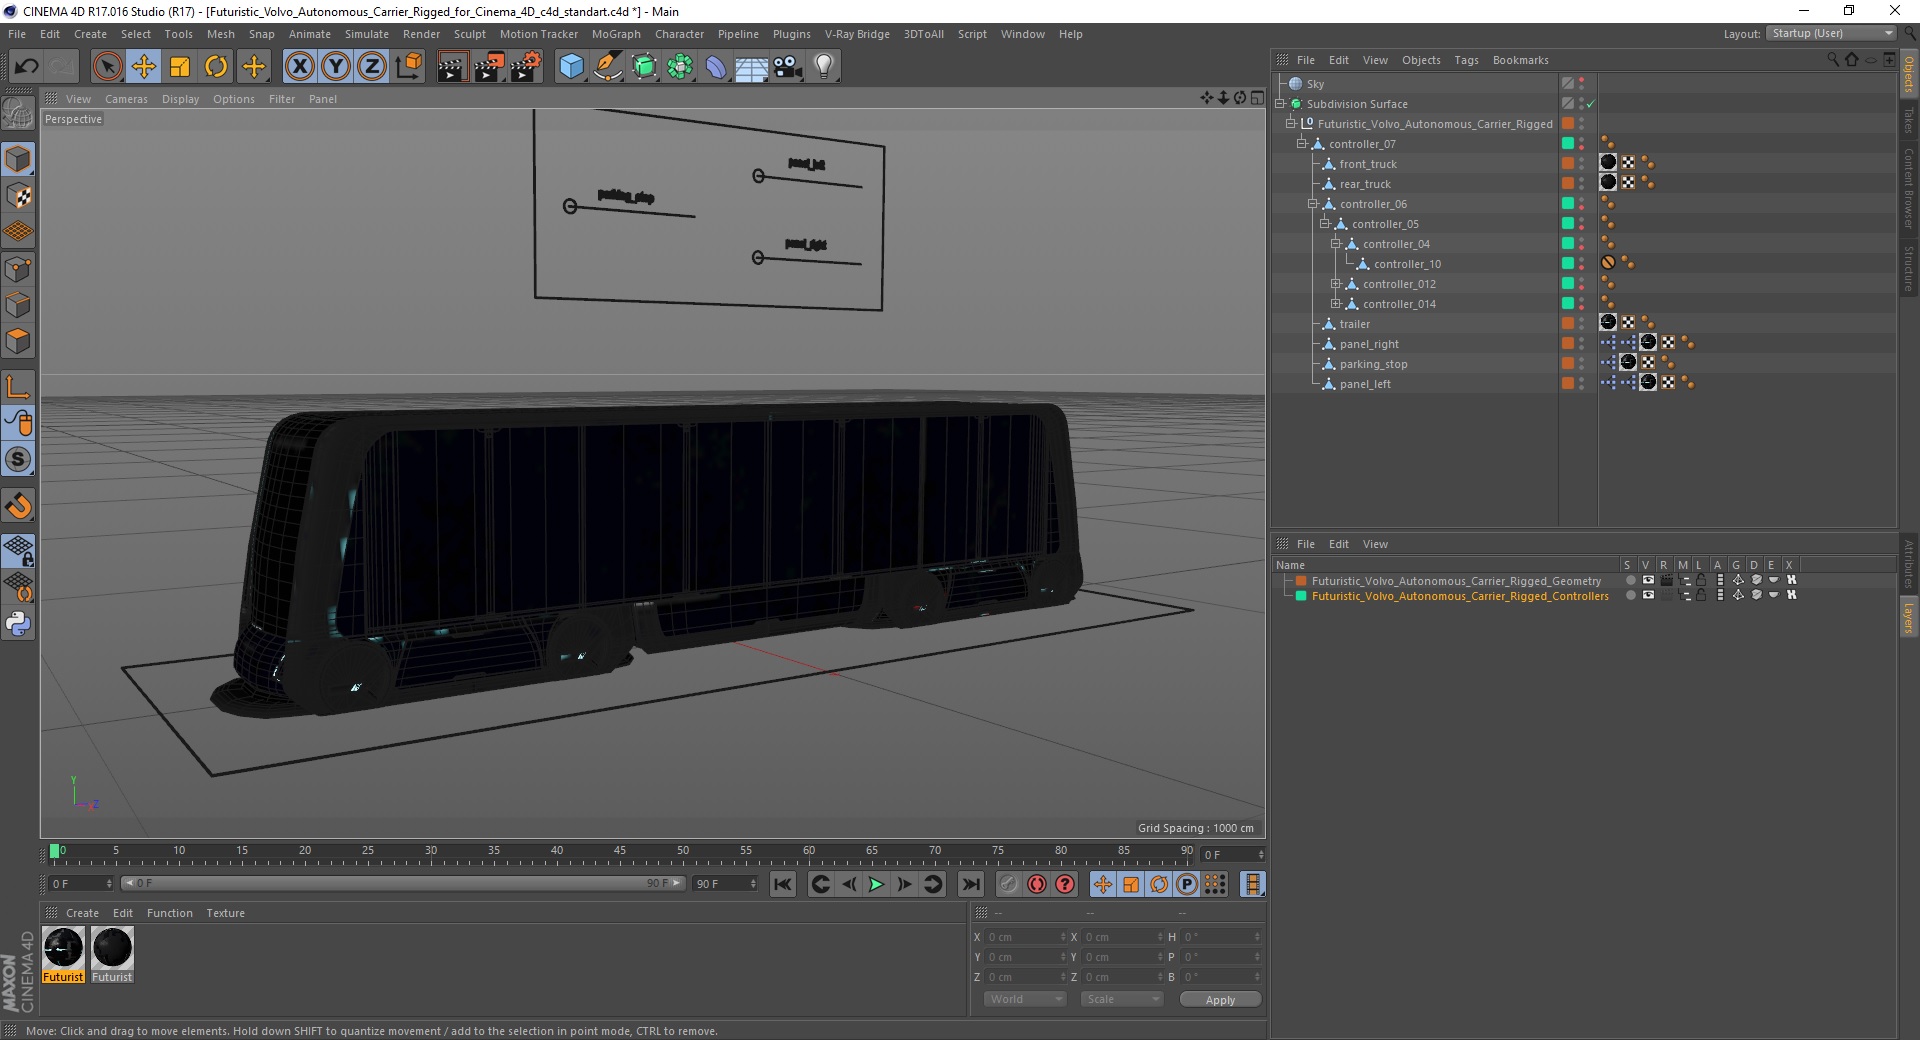The width and height of the screenshot is (1920, 1040).
Task: Toggle solo for Rigged_Geometry layer
Action: [1631, 580]
